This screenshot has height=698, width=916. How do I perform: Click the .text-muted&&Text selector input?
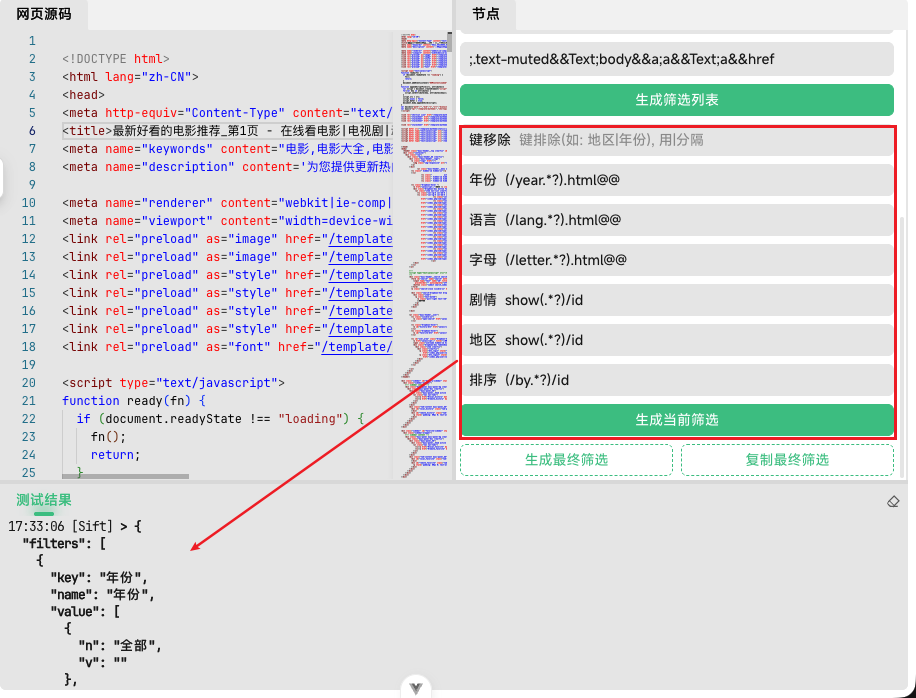[x=676, y=59]
